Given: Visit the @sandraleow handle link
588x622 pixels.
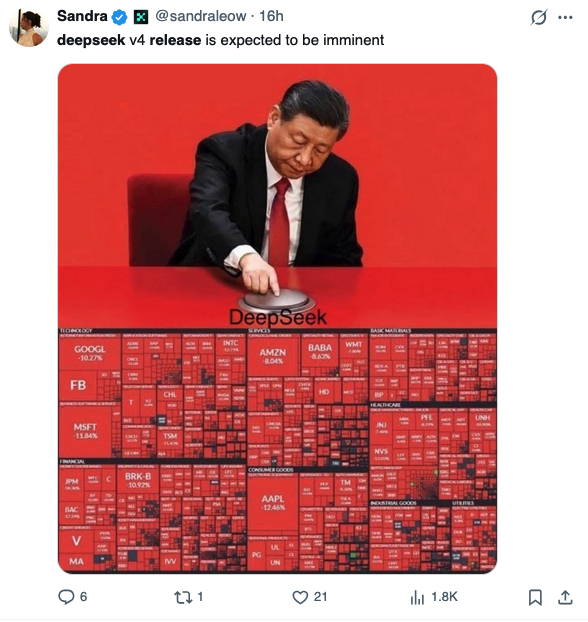Looking at the screenshot, I should (x=201, y=16).
